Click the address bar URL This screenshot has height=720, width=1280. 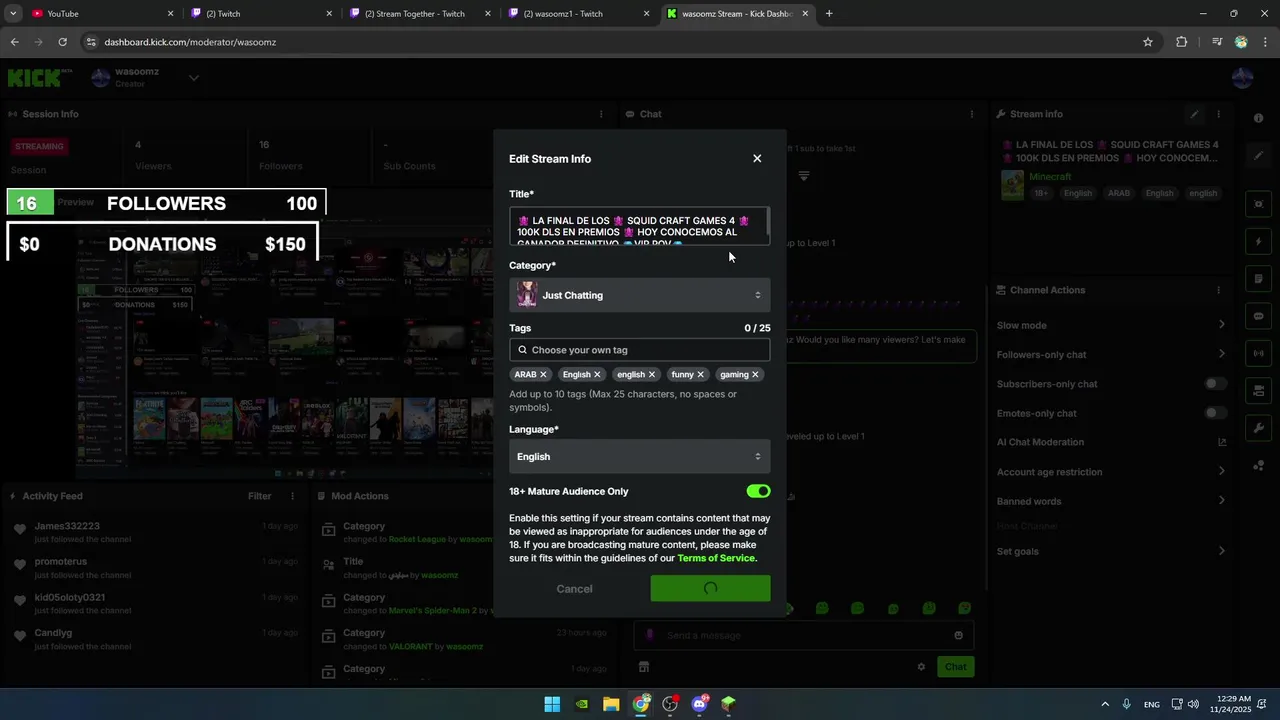pyautogui.click(x=190, y=42)
